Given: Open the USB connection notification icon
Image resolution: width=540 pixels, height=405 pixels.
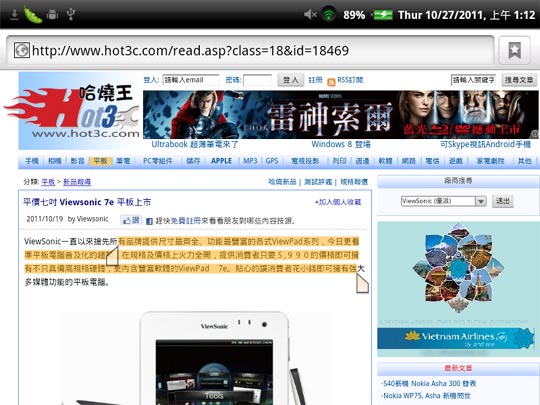Looking at the screenshot, I should [71, 14].
